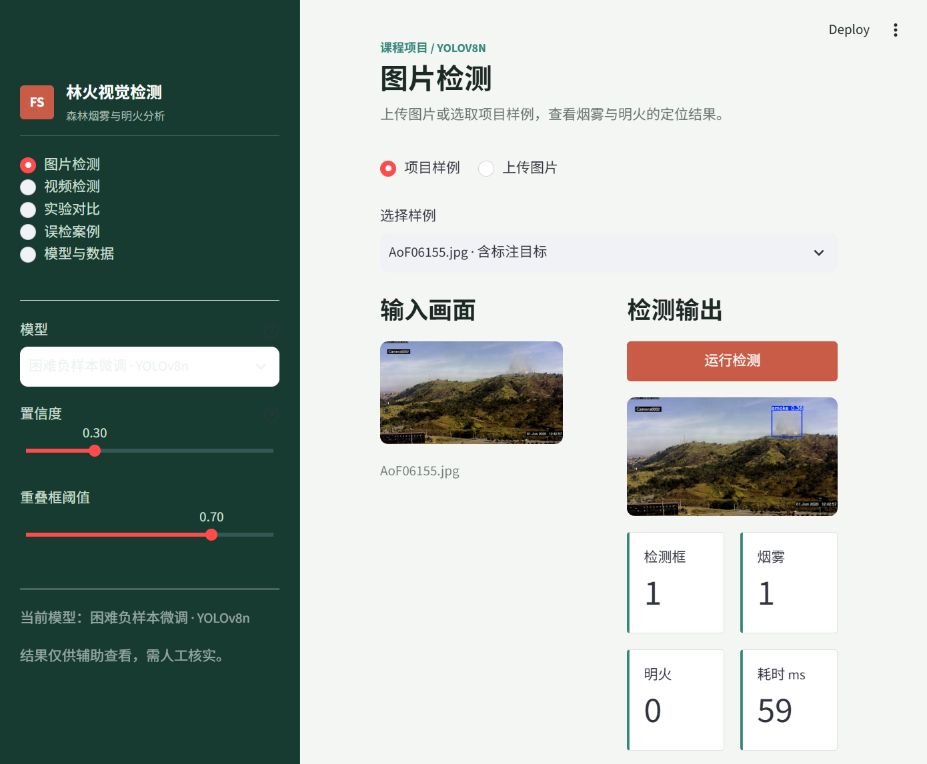This screenshot has width=927, height=764.
Task: Select 实验对比 in sidebar navigation
Action: [60, 209]
